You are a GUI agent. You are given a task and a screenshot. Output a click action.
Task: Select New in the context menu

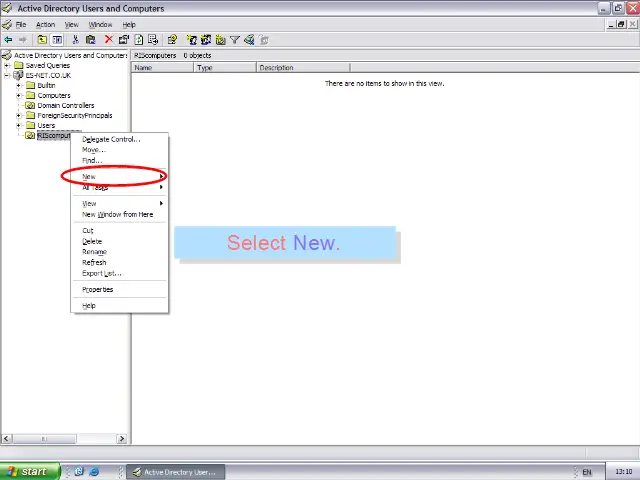pos(90,177)
